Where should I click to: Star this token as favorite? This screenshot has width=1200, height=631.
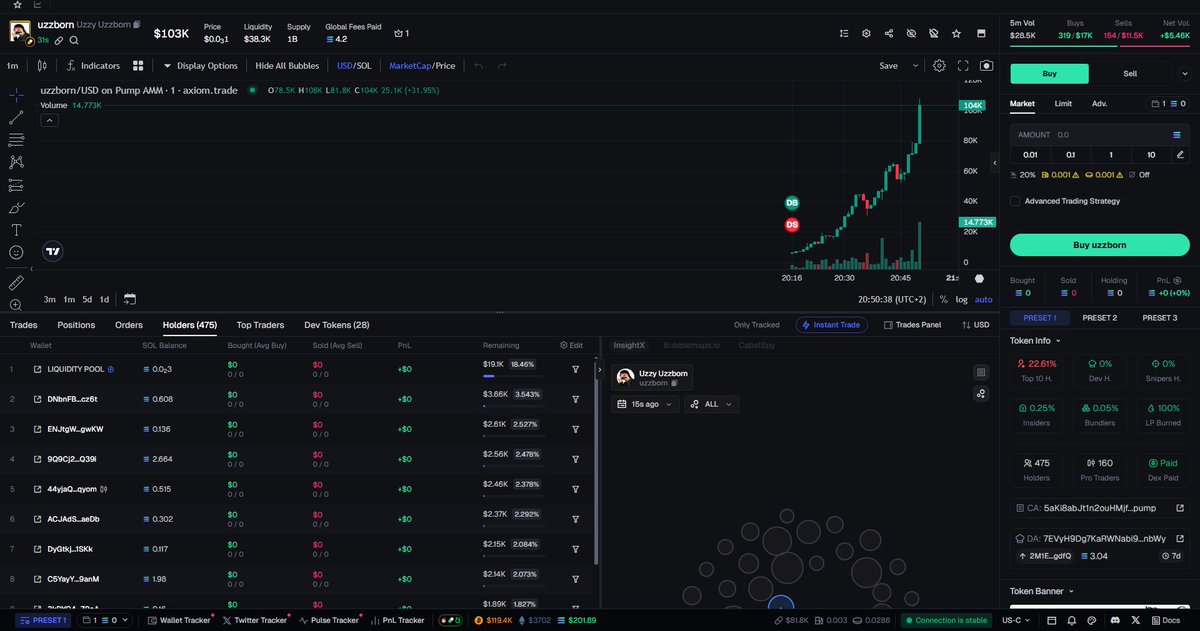click(957, 33)
